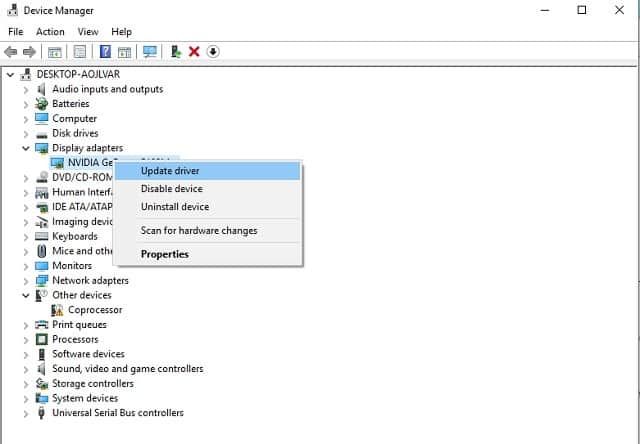Screen dimensions: 640x444
Task: Click the Batteries icon
Action: pyautogui.click(x=41, y=104)
